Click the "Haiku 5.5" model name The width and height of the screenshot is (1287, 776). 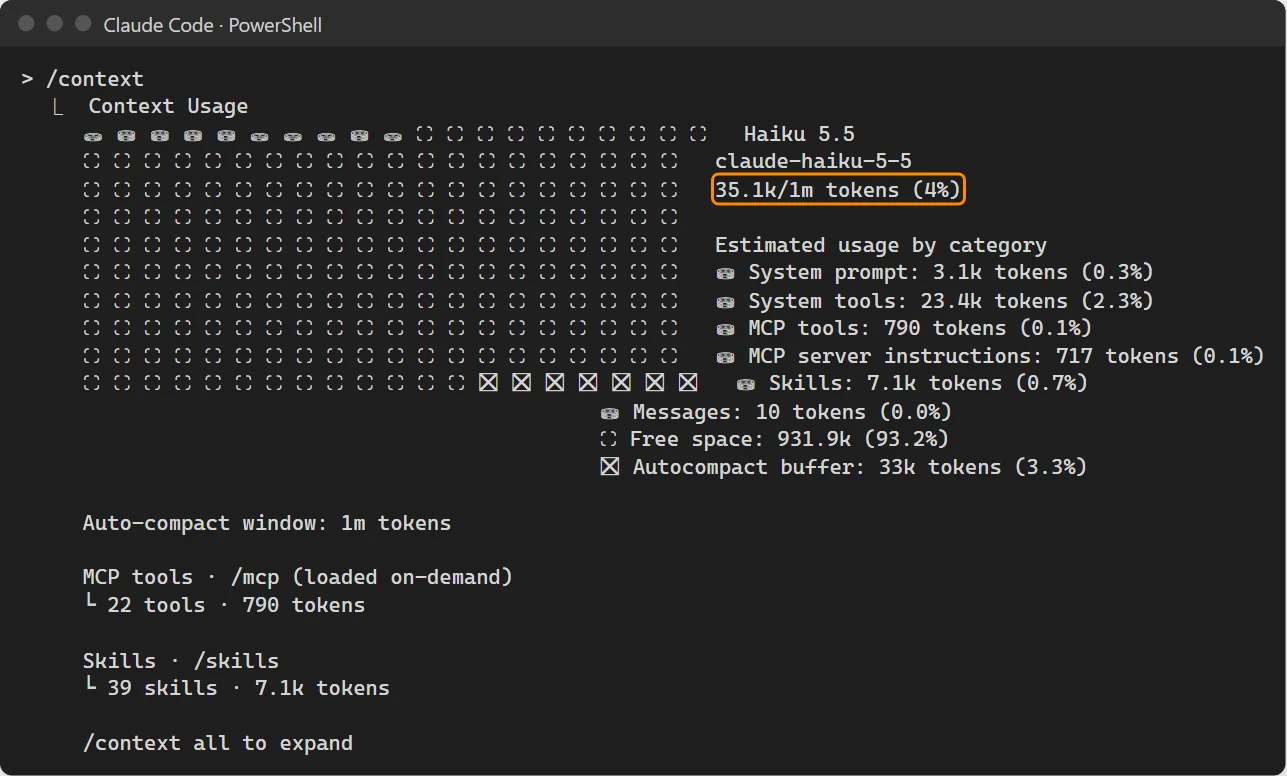[x=799, y=134]
